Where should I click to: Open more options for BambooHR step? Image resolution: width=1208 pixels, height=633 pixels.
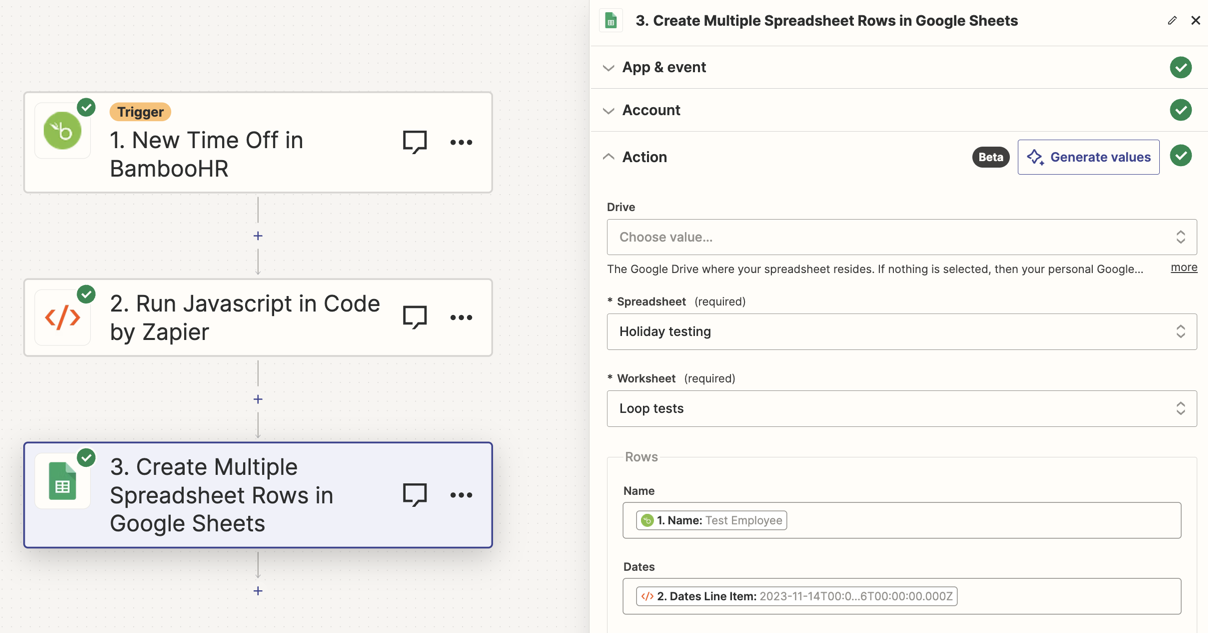pos(461,142)
